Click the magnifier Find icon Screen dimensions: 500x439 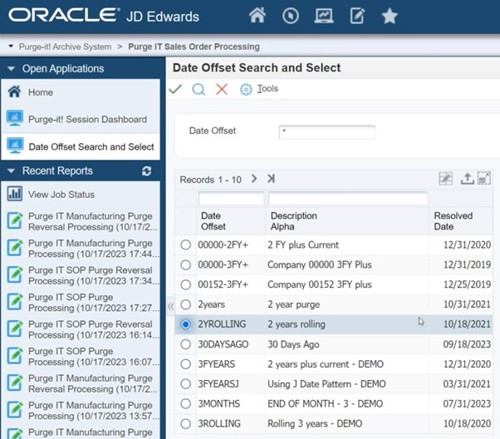pos(199,89)
